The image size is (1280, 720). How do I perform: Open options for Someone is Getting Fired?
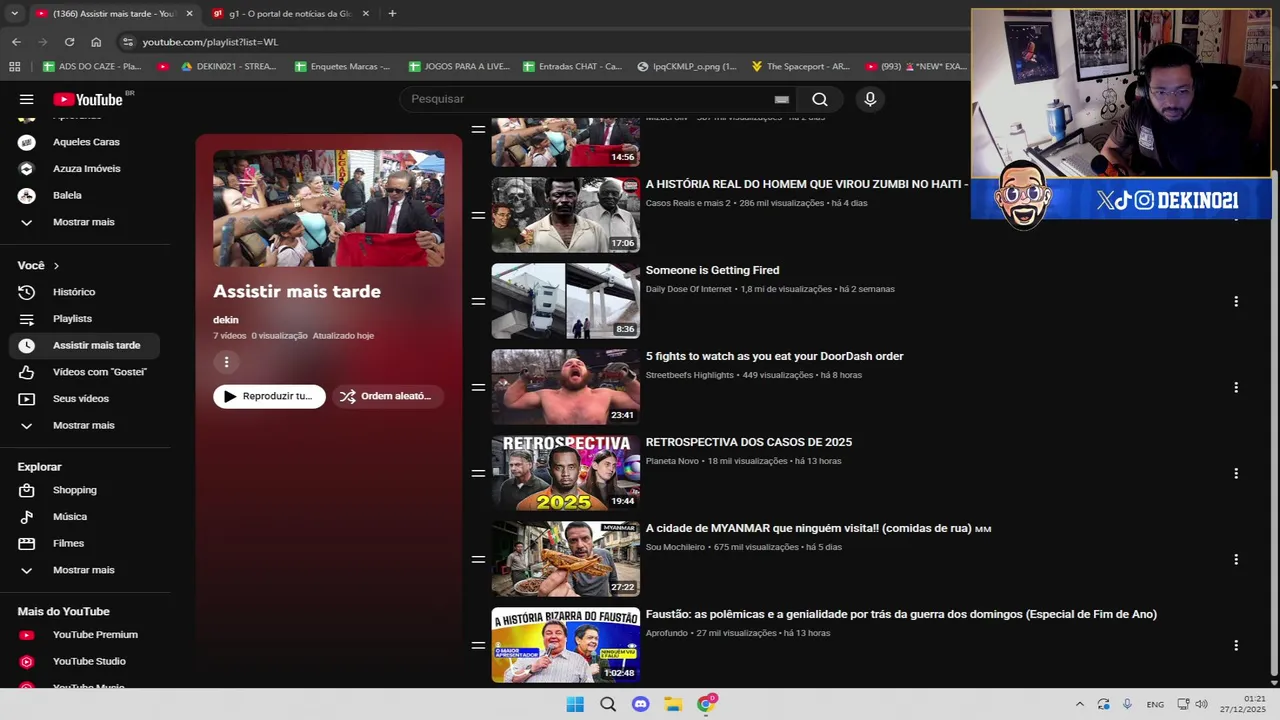(1236, 301)
